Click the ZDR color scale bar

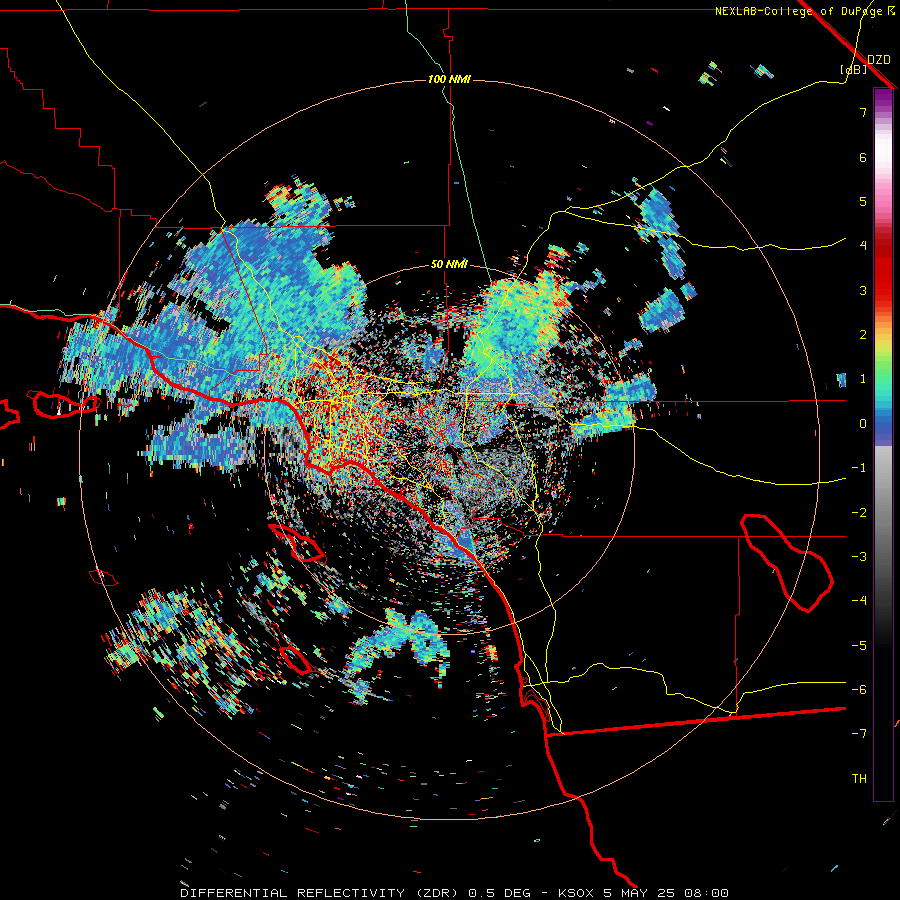[x=883, y=444]
